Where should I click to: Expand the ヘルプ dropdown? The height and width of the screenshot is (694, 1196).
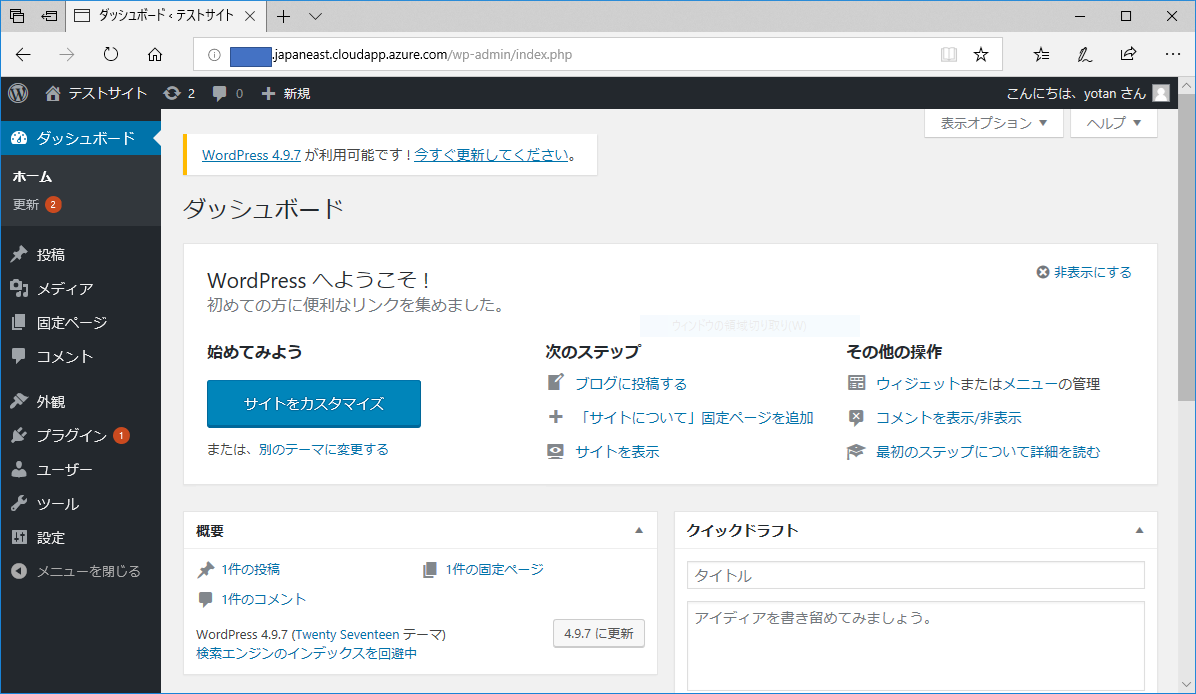[x=1114, y=123]
